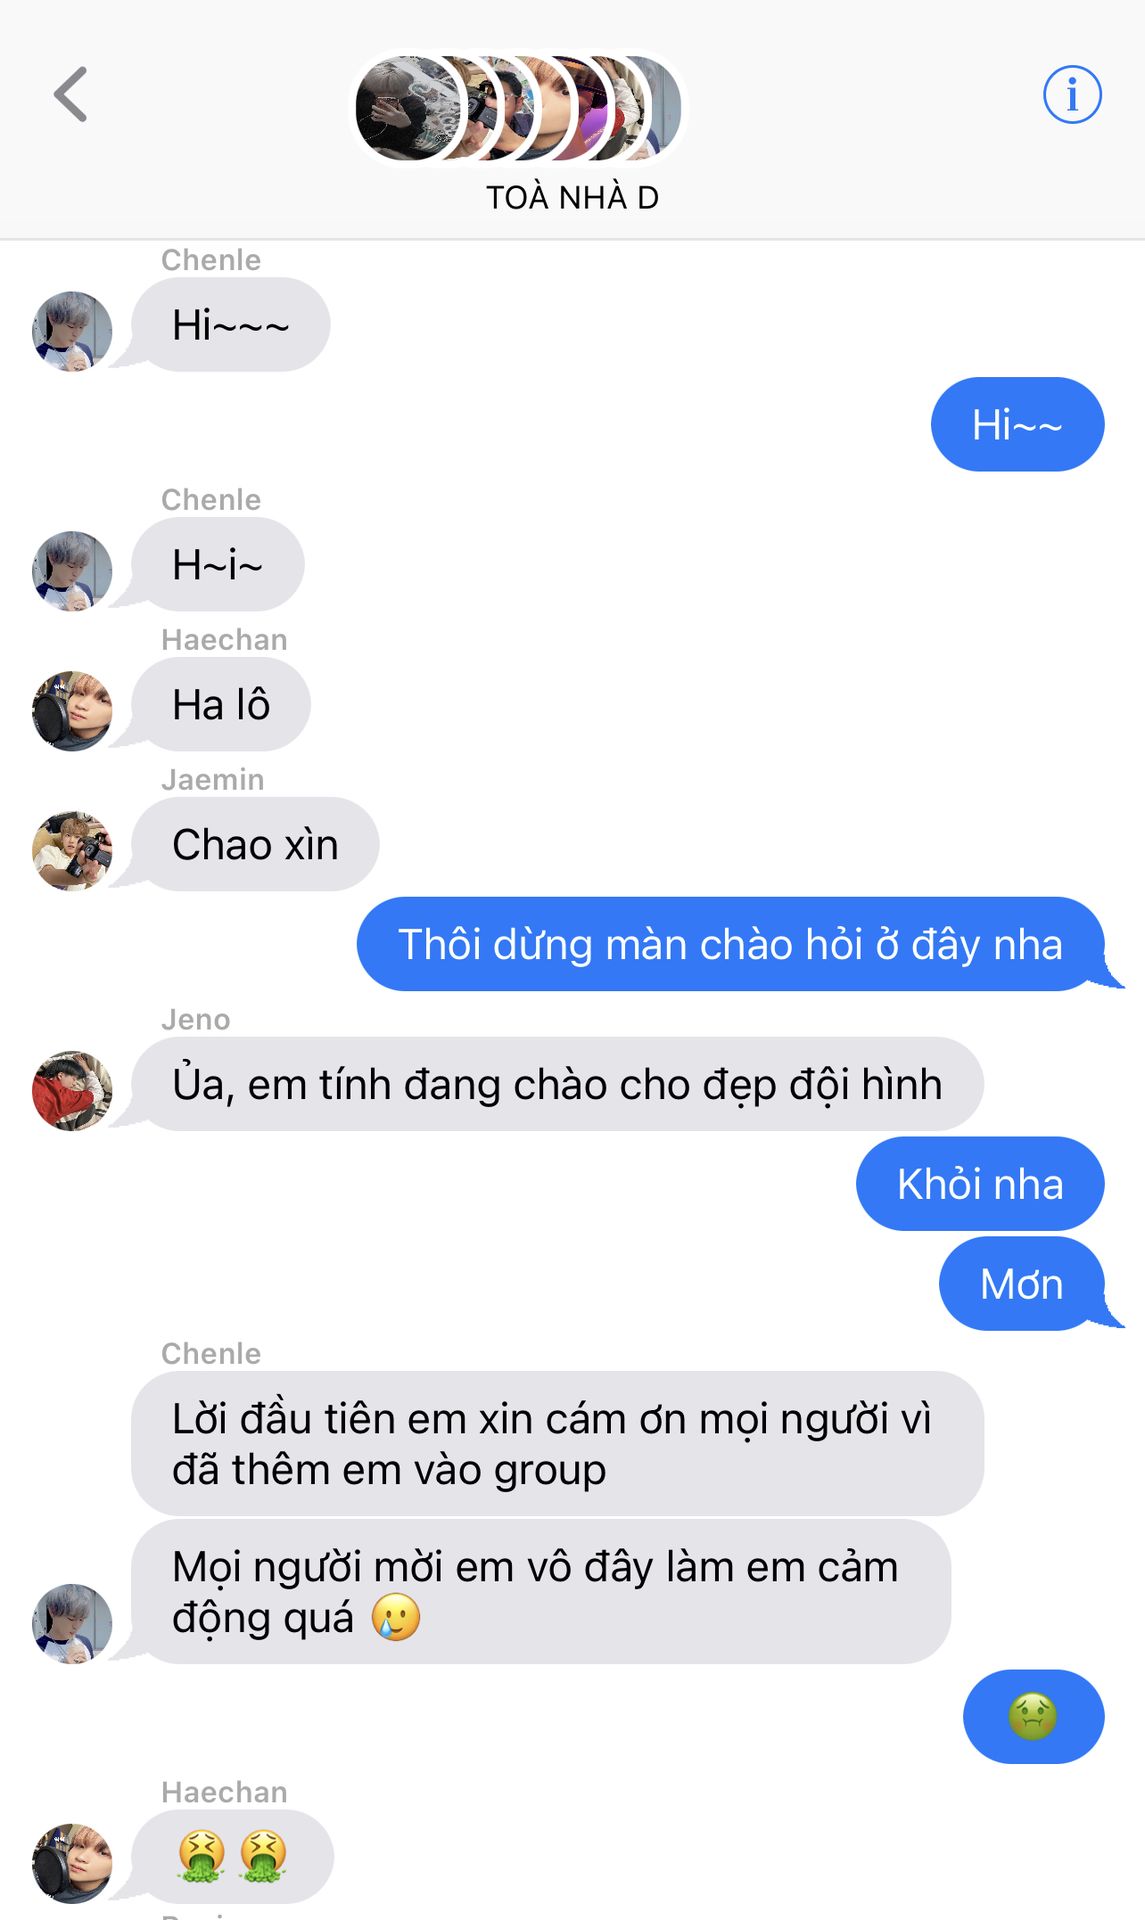Select the Thôi dừng màn chào hỏi bubble

click(731, 945)
